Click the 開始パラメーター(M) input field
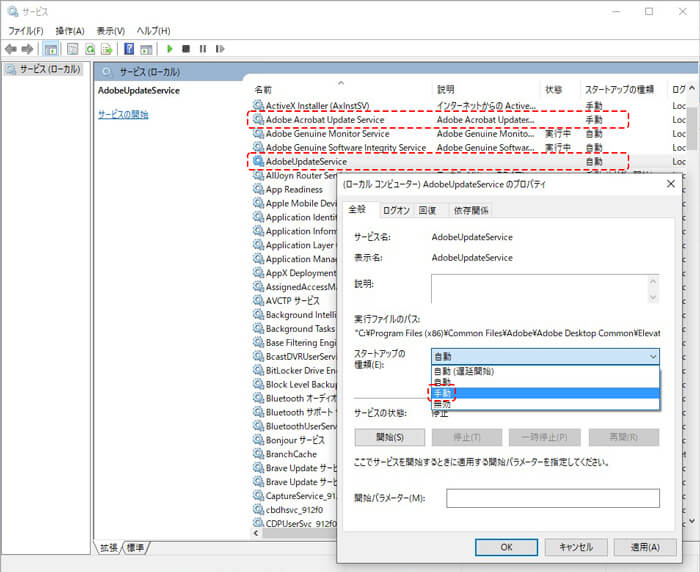This screenshot has width=700, height=572. [553, 498]
